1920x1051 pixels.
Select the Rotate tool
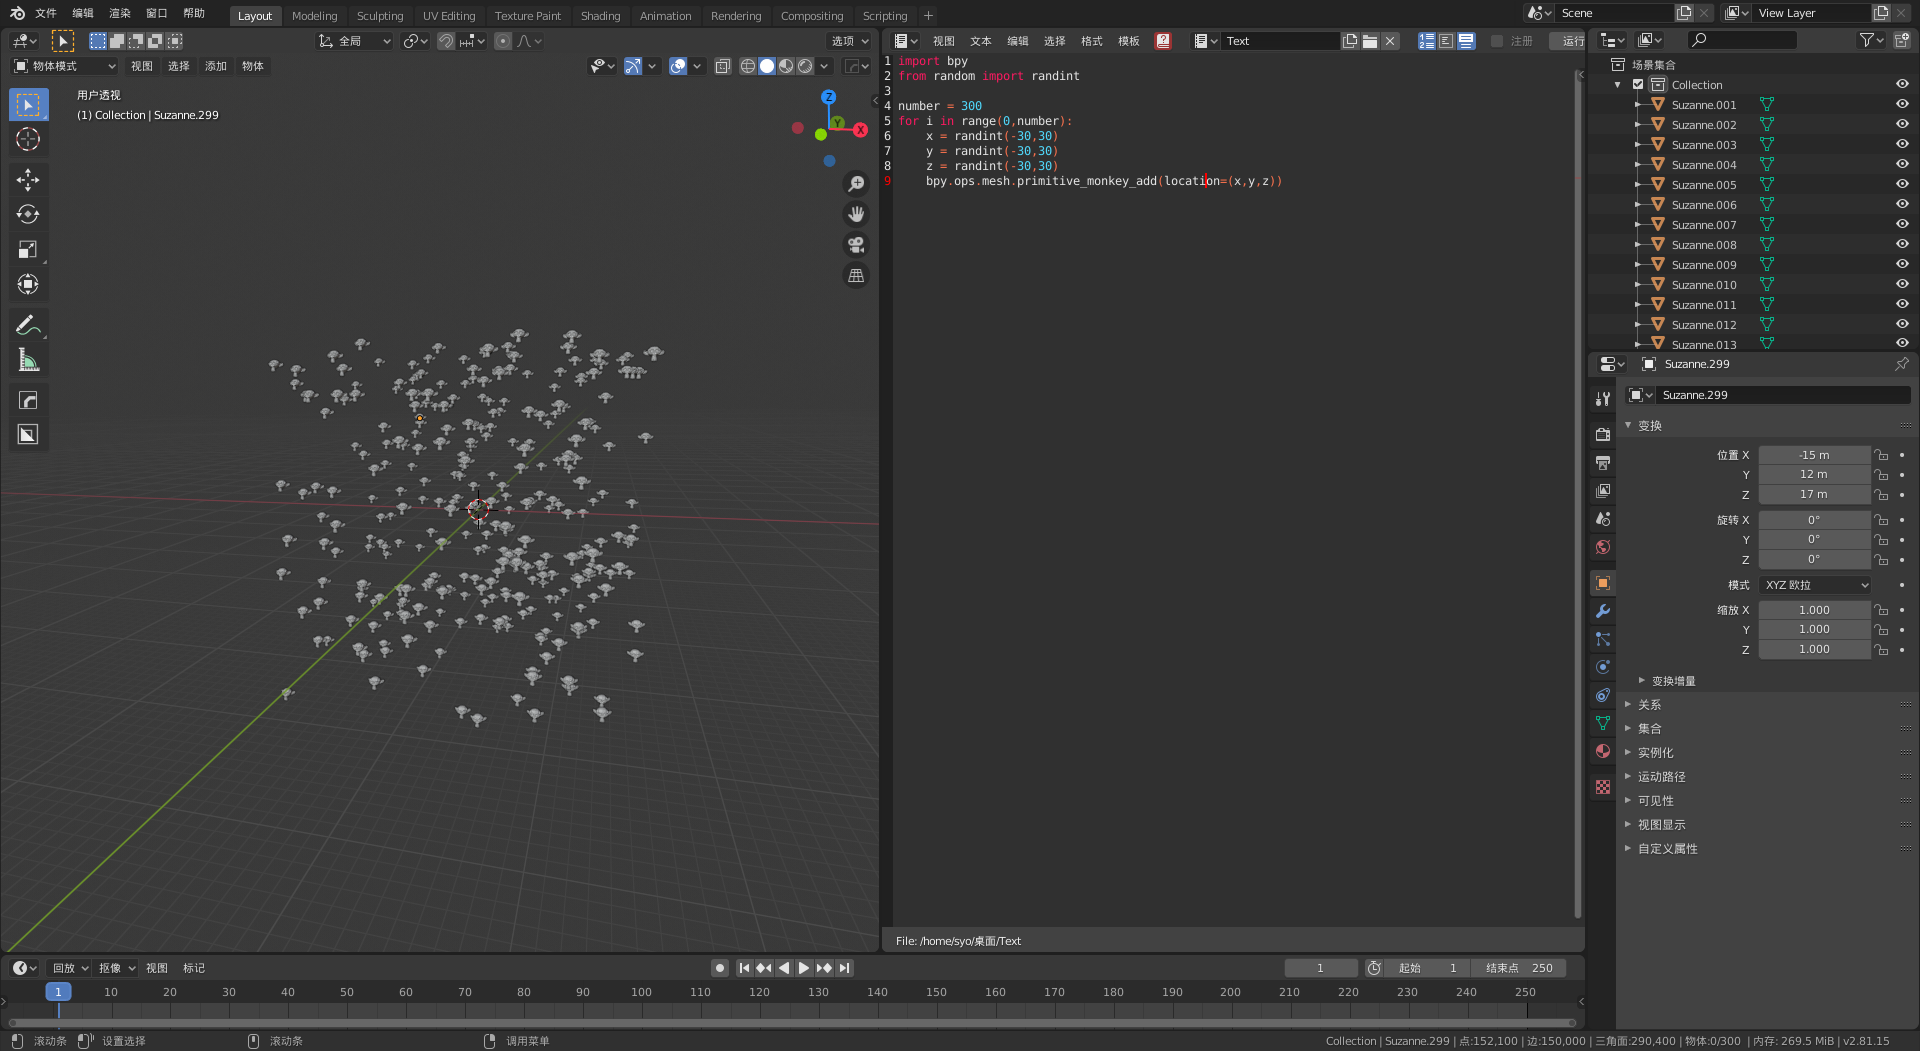[x=28, y=214]
